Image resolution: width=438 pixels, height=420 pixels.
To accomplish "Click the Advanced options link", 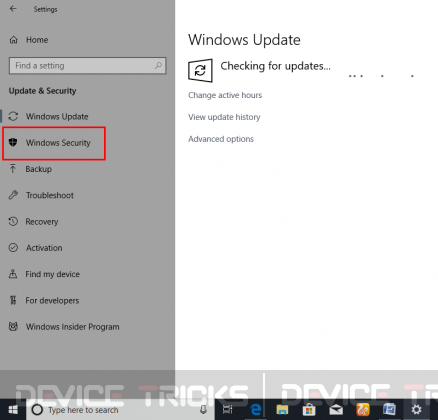I will pyautogui.click(x=221, y=139).
